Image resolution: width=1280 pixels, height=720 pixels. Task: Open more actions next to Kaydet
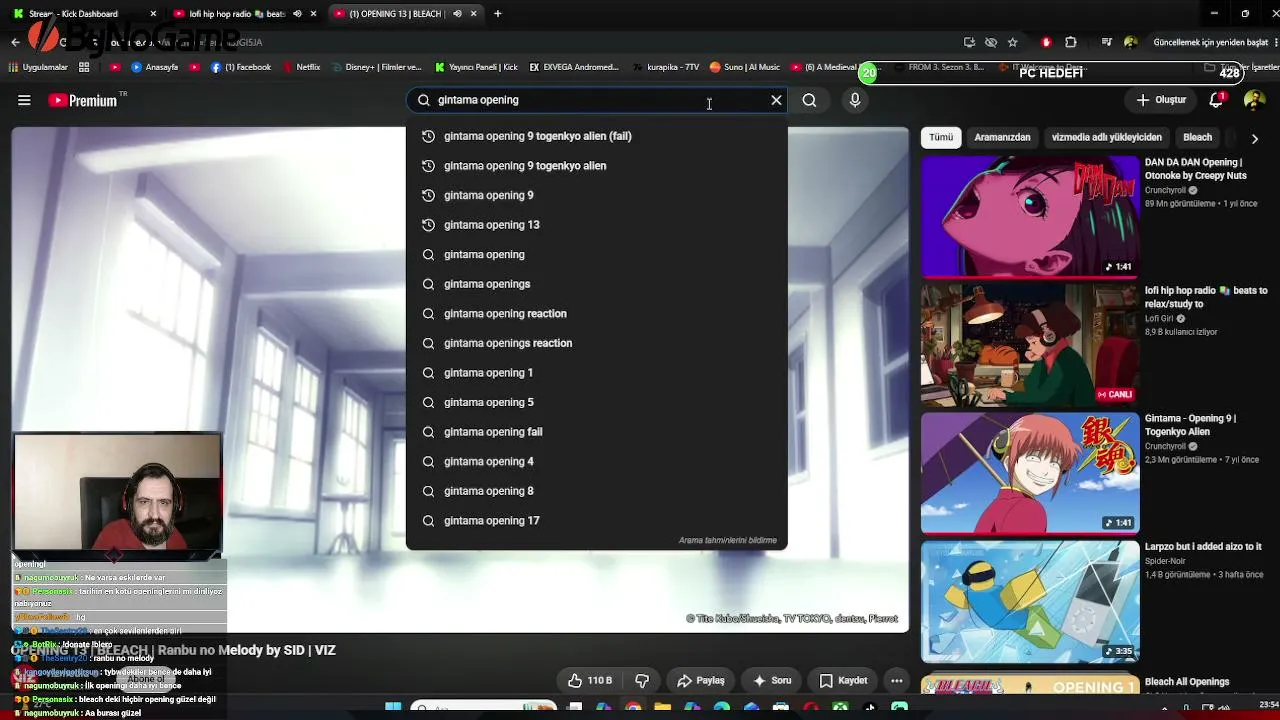[x=897, y=681]
